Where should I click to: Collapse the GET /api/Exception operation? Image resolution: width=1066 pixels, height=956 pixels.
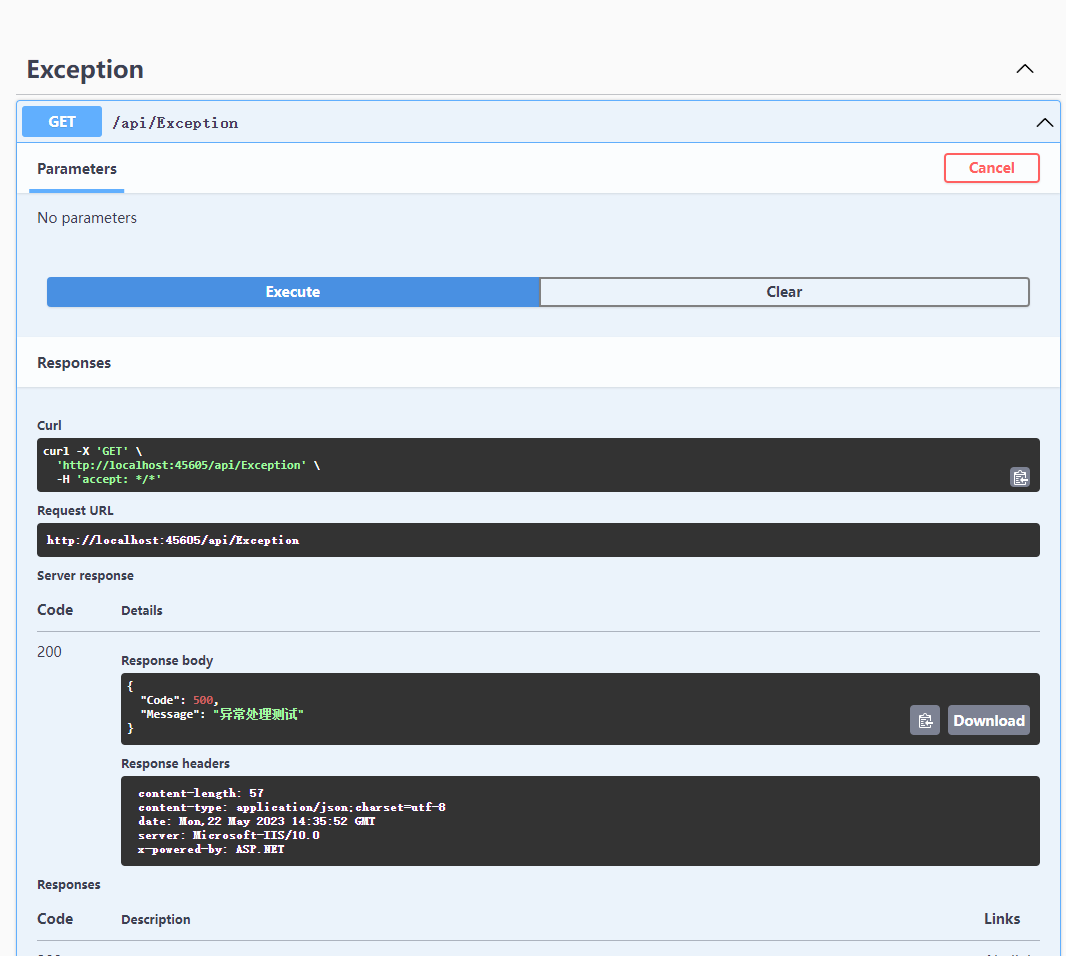pyautogui.click(x=1044, y=122)
